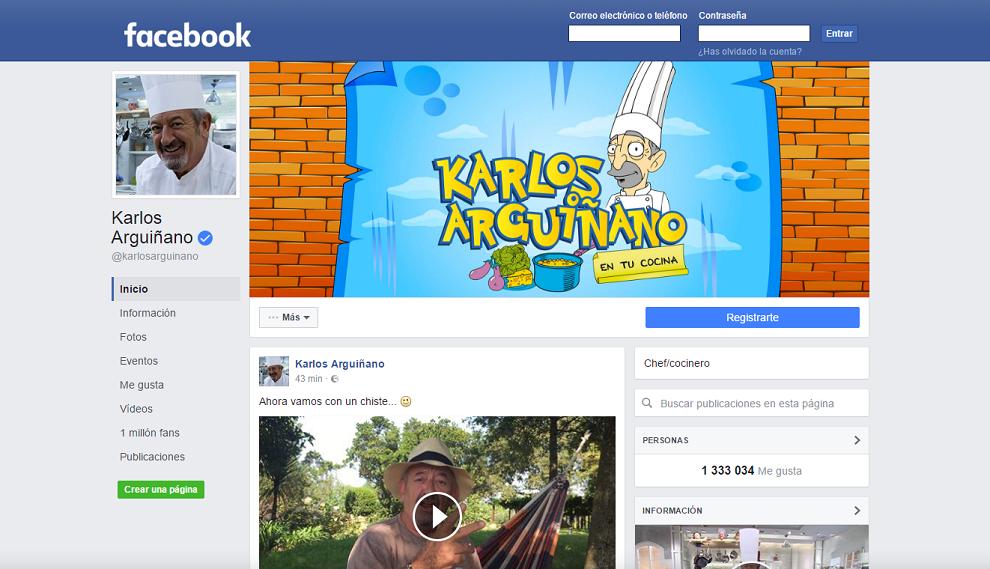
Task: Click the forgotten account link
Action: tap(750, 51)
